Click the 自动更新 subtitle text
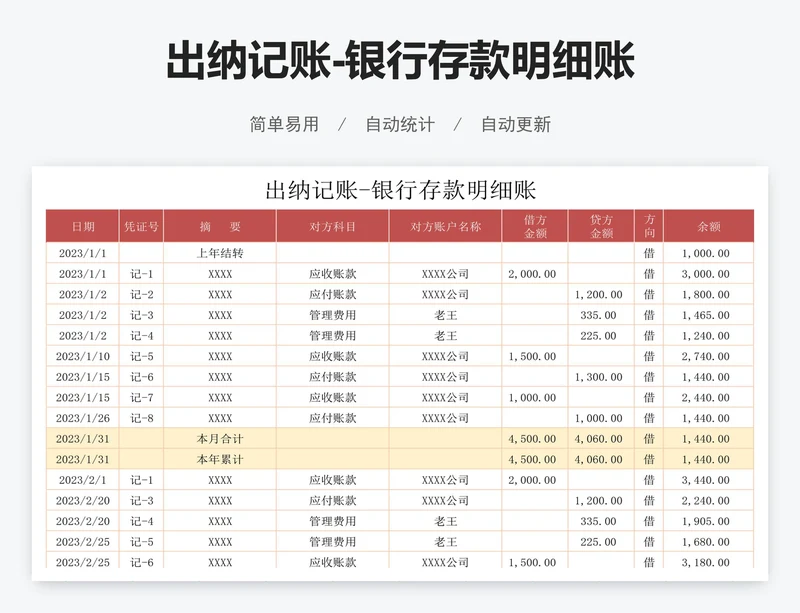 pos(516,124)
